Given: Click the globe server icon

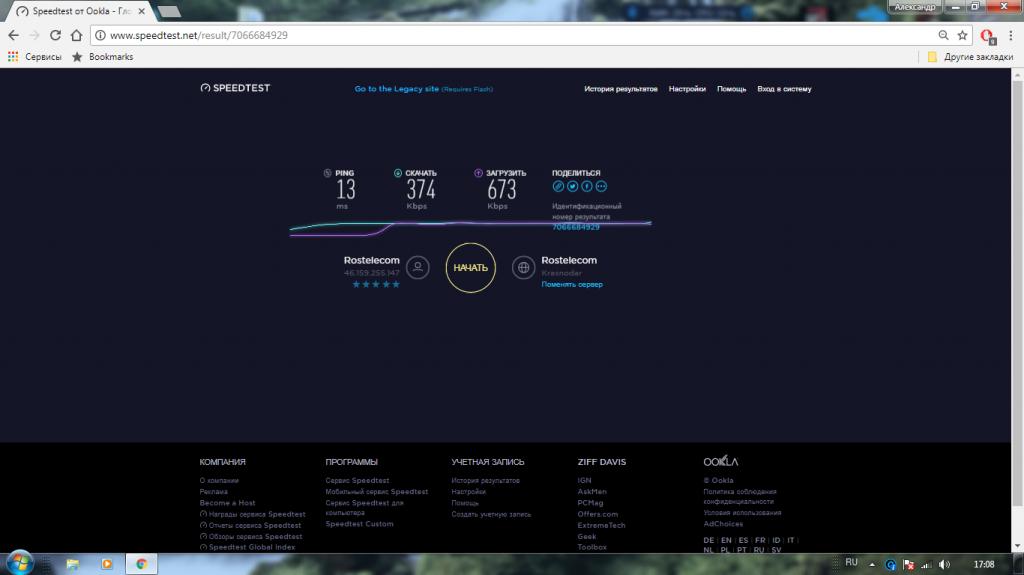Looking at the screenshot, I should [x=523, y=267].
